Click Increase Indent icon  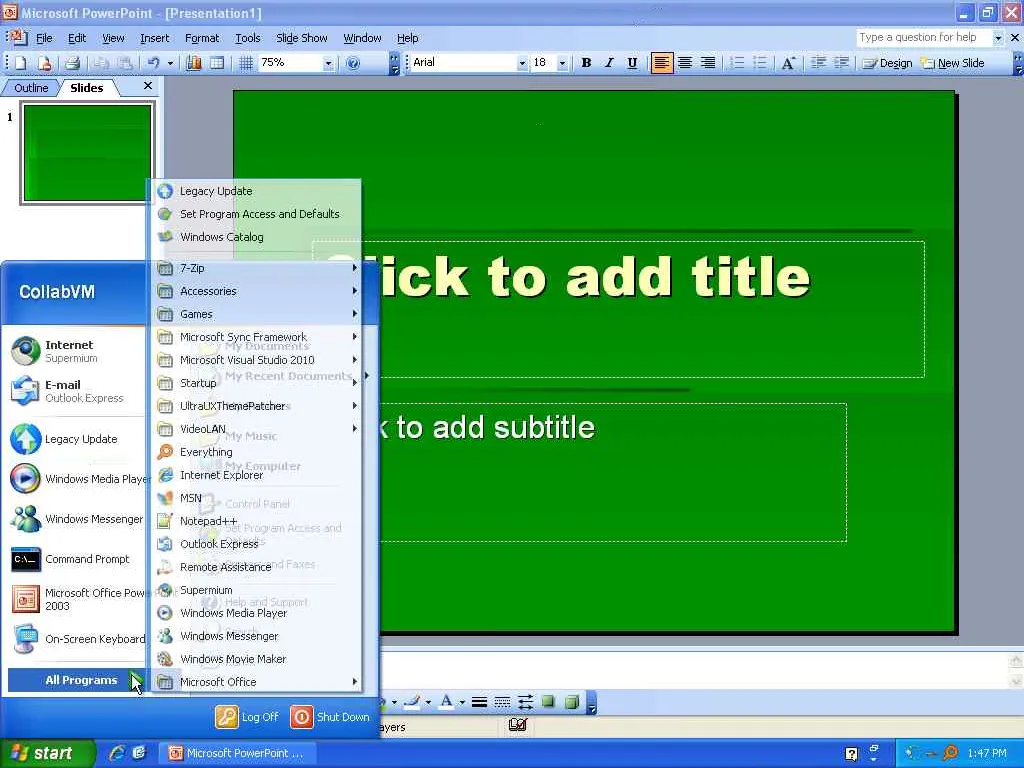[x=842, y=63]
